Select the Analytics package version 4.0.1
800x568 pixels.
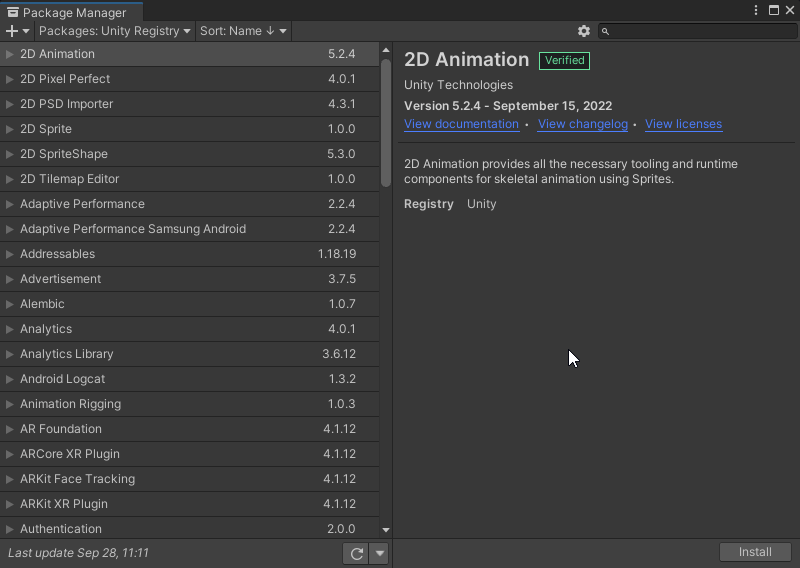[189, 329]
